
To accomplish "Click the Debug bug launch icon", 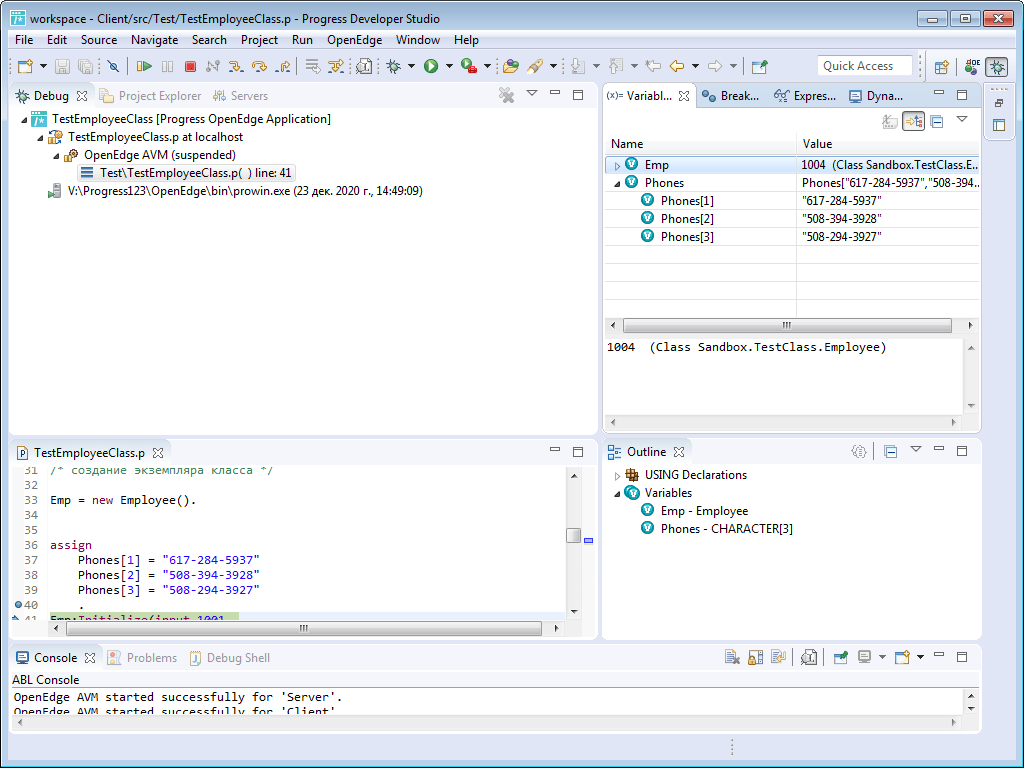I will coord(394,66).
